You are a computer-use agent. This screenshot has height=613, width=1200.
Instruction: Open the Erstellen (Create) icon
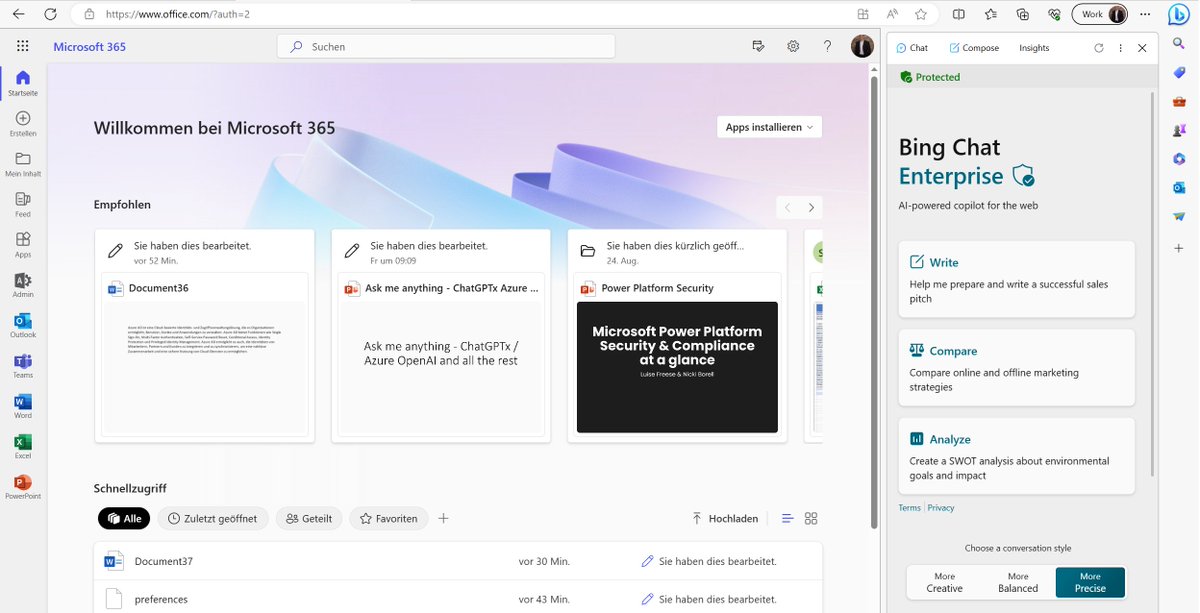[x=22, y=120]
